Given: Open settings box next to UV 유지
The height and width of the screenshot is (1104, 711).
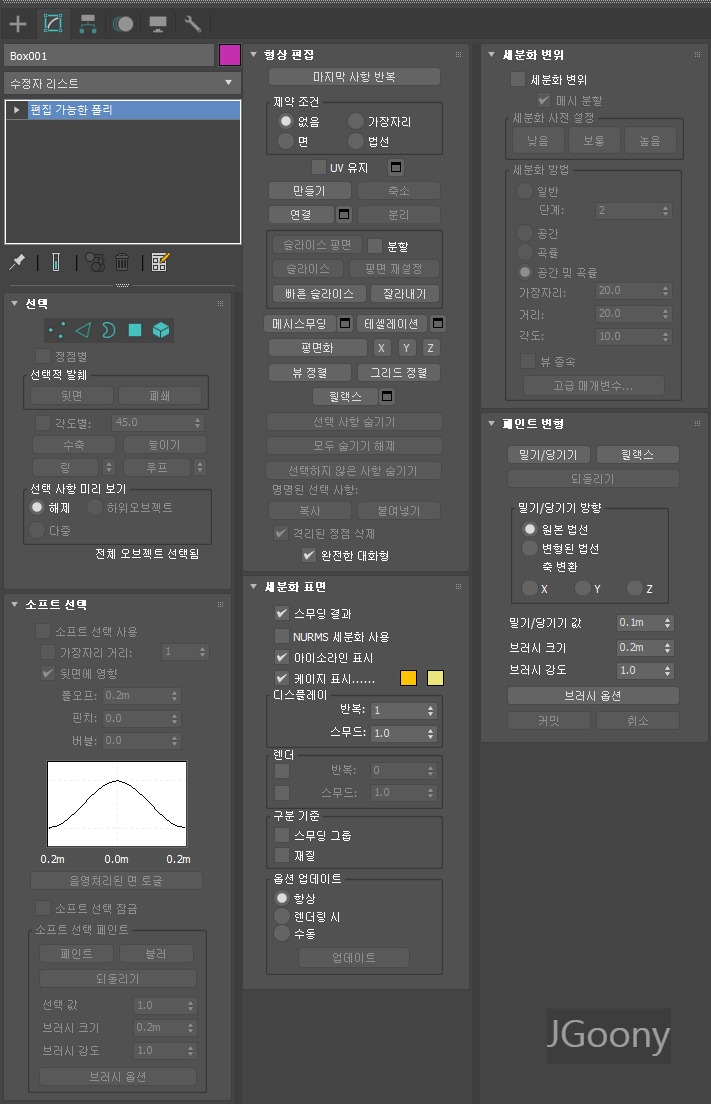Looking at the screenshot, I should (396, 168).
